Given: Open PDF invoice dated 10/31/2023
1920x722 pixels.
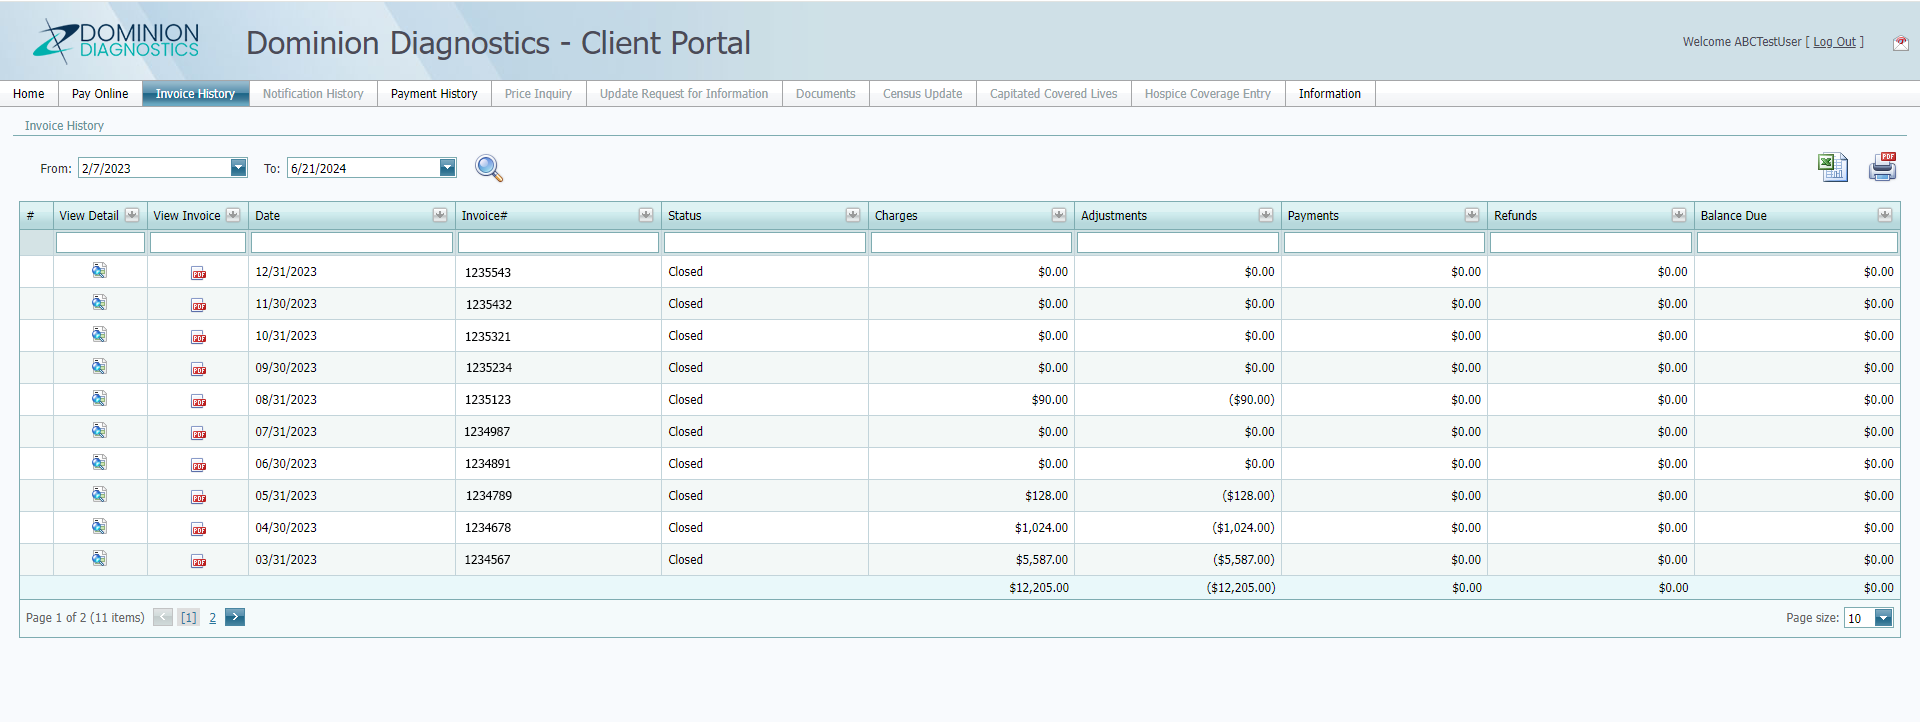Looking at the screenshot, I should point(199,337).
